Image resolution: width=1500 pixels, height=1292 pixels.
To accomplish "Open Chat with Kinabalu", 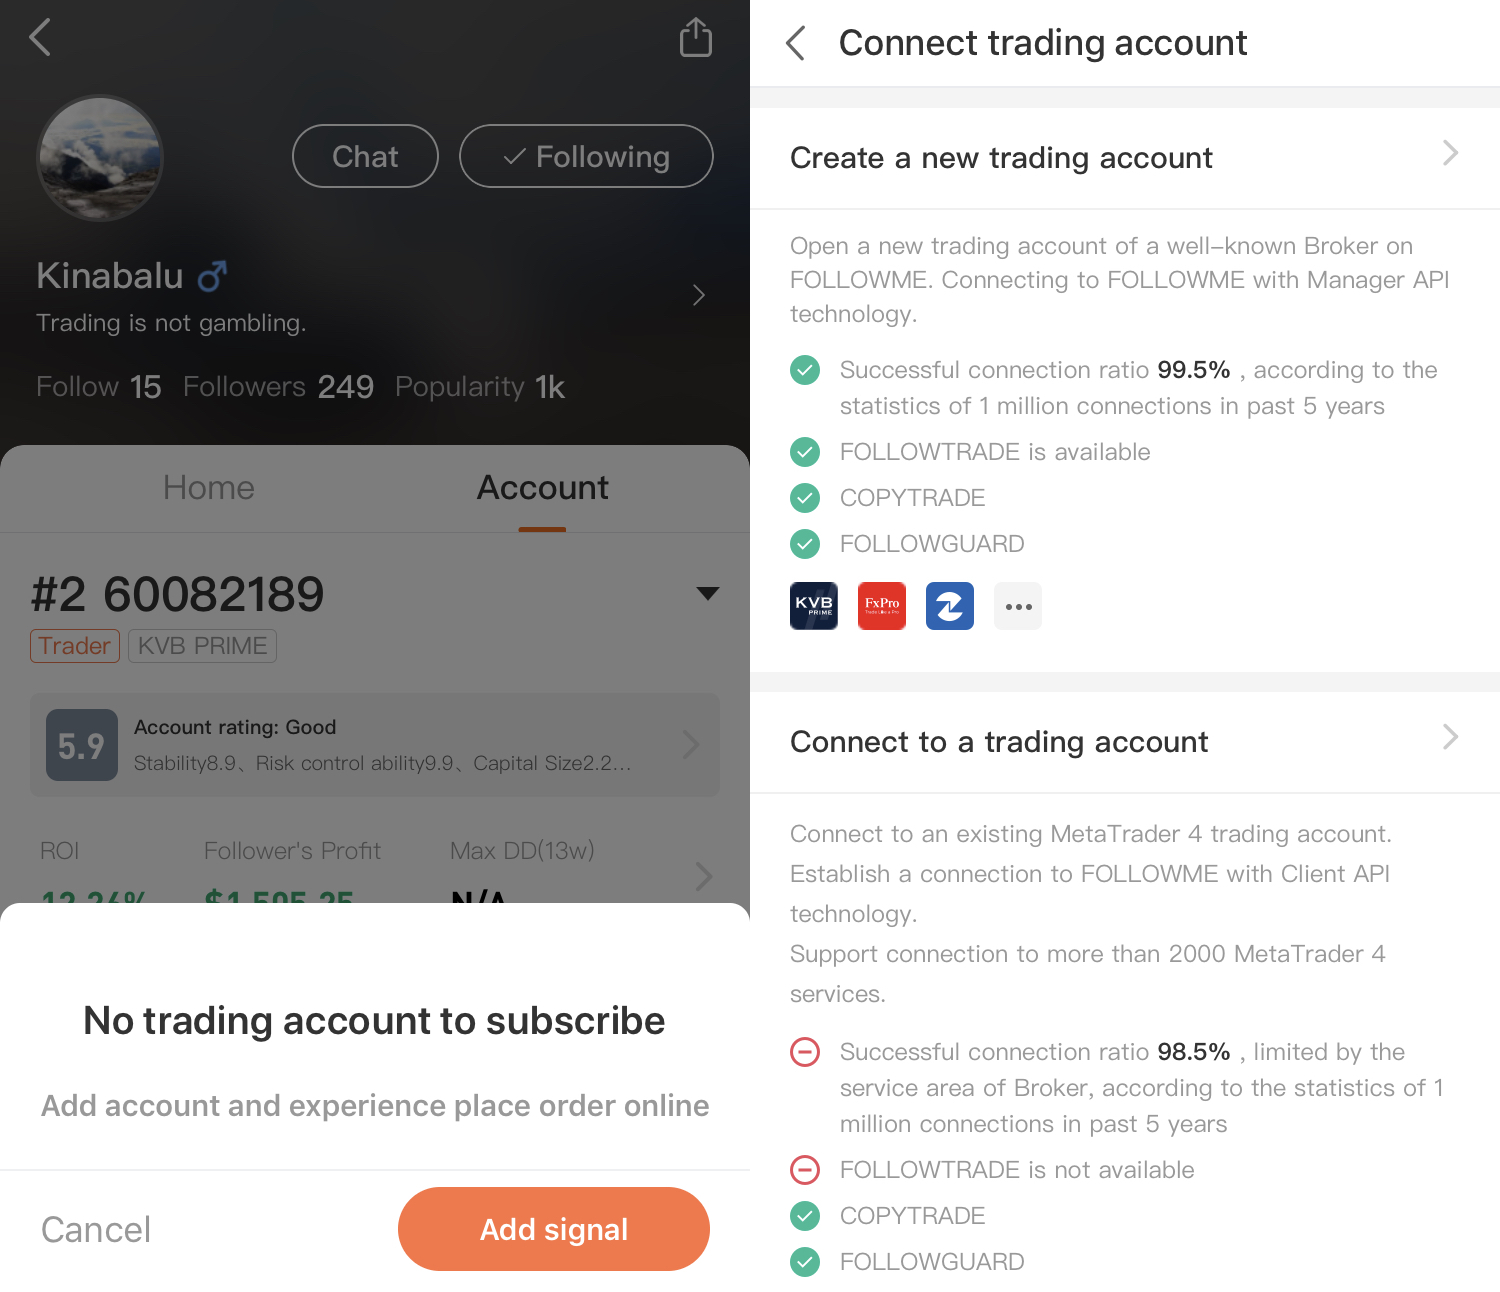I will (x=365, y=156).
